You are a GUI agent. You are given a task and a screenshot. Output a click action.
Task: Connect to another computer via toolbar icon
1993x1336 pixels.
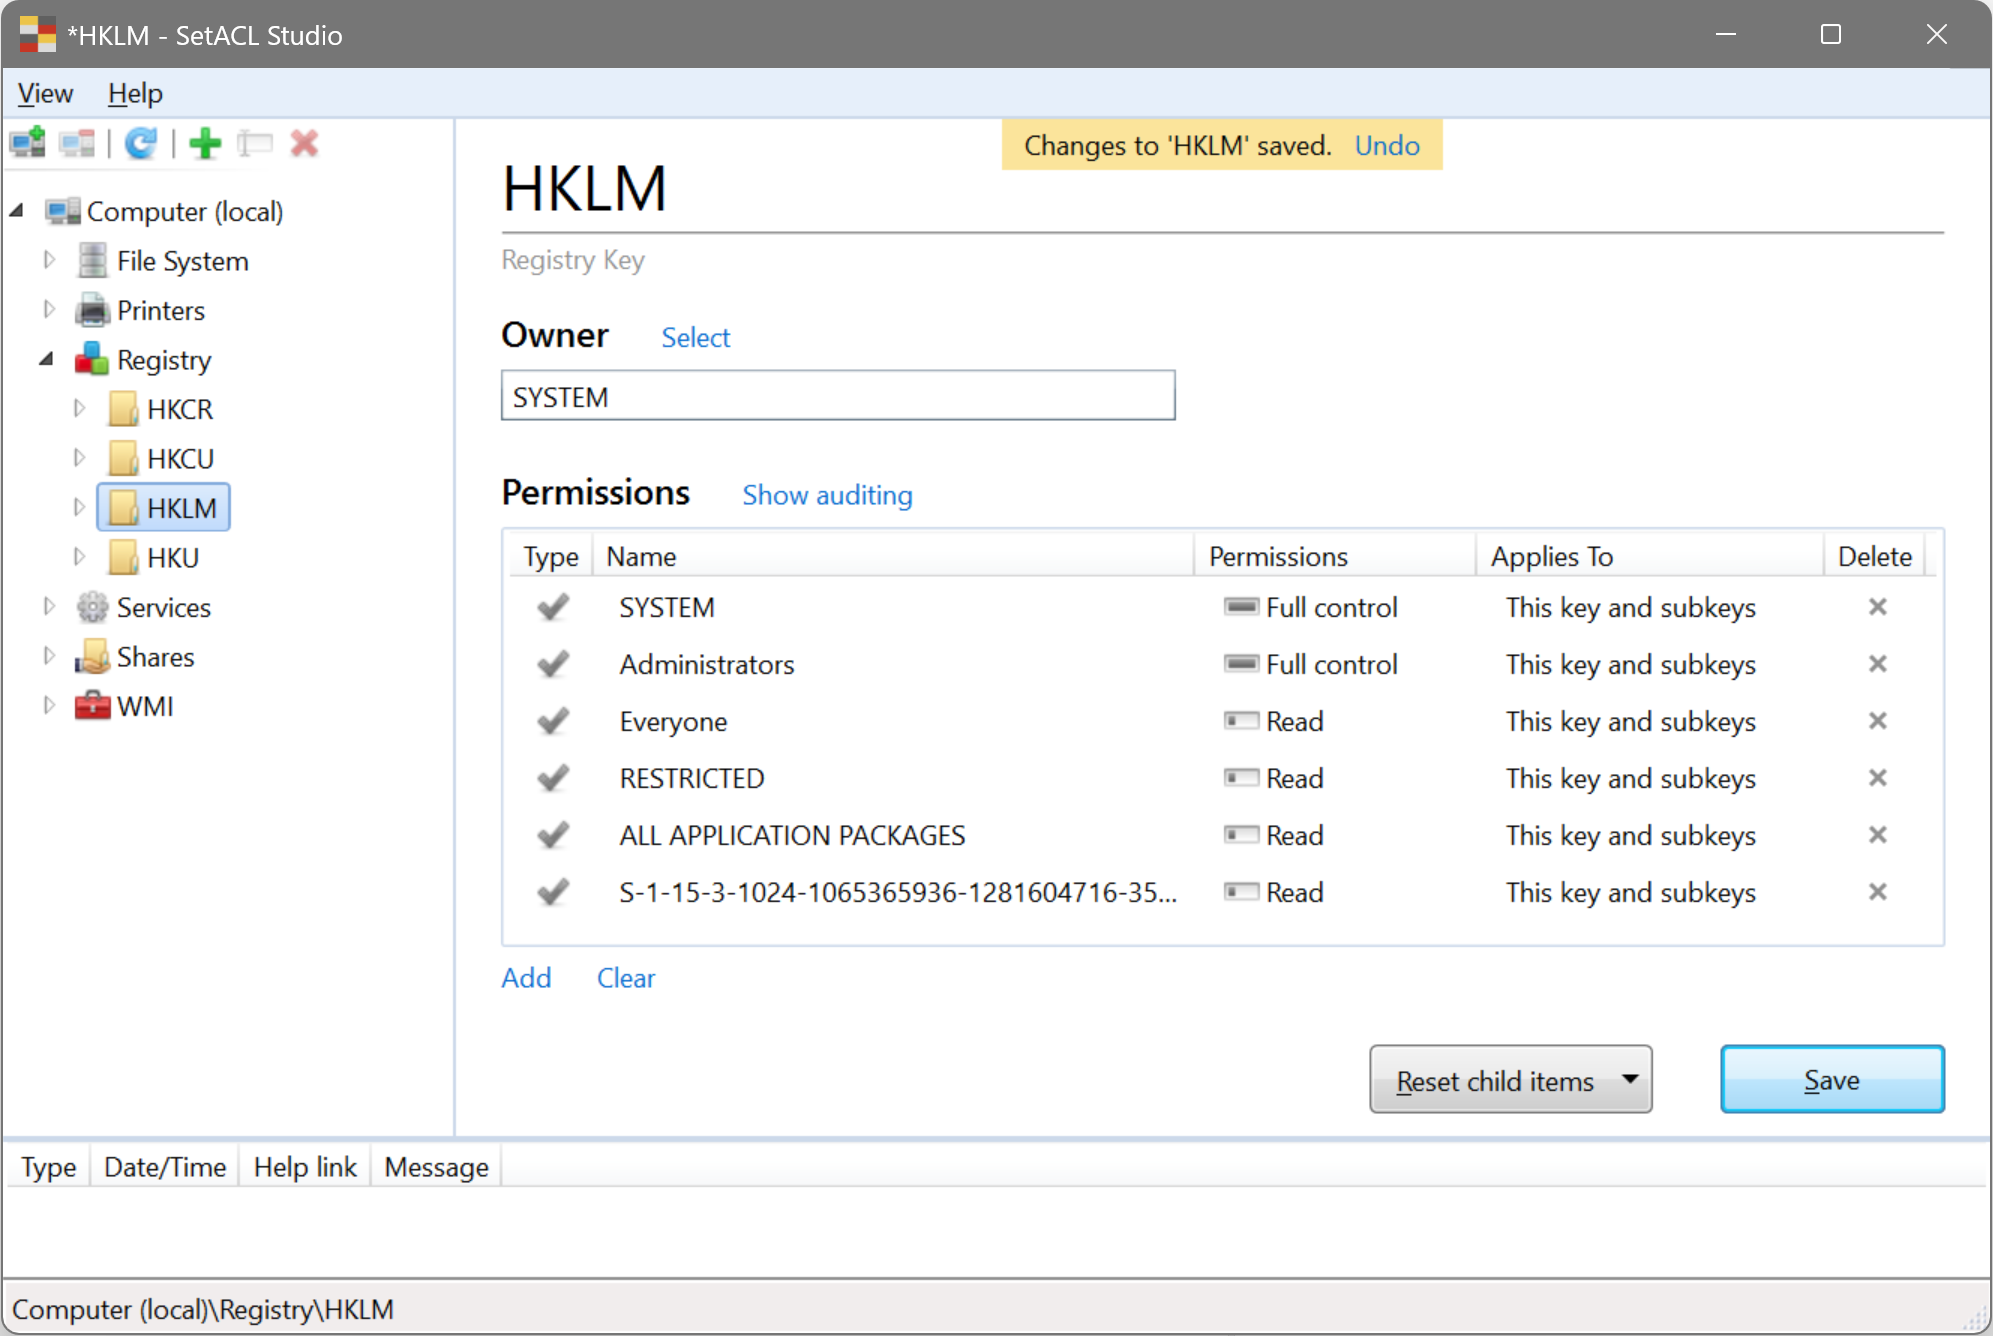pos(27,143)
